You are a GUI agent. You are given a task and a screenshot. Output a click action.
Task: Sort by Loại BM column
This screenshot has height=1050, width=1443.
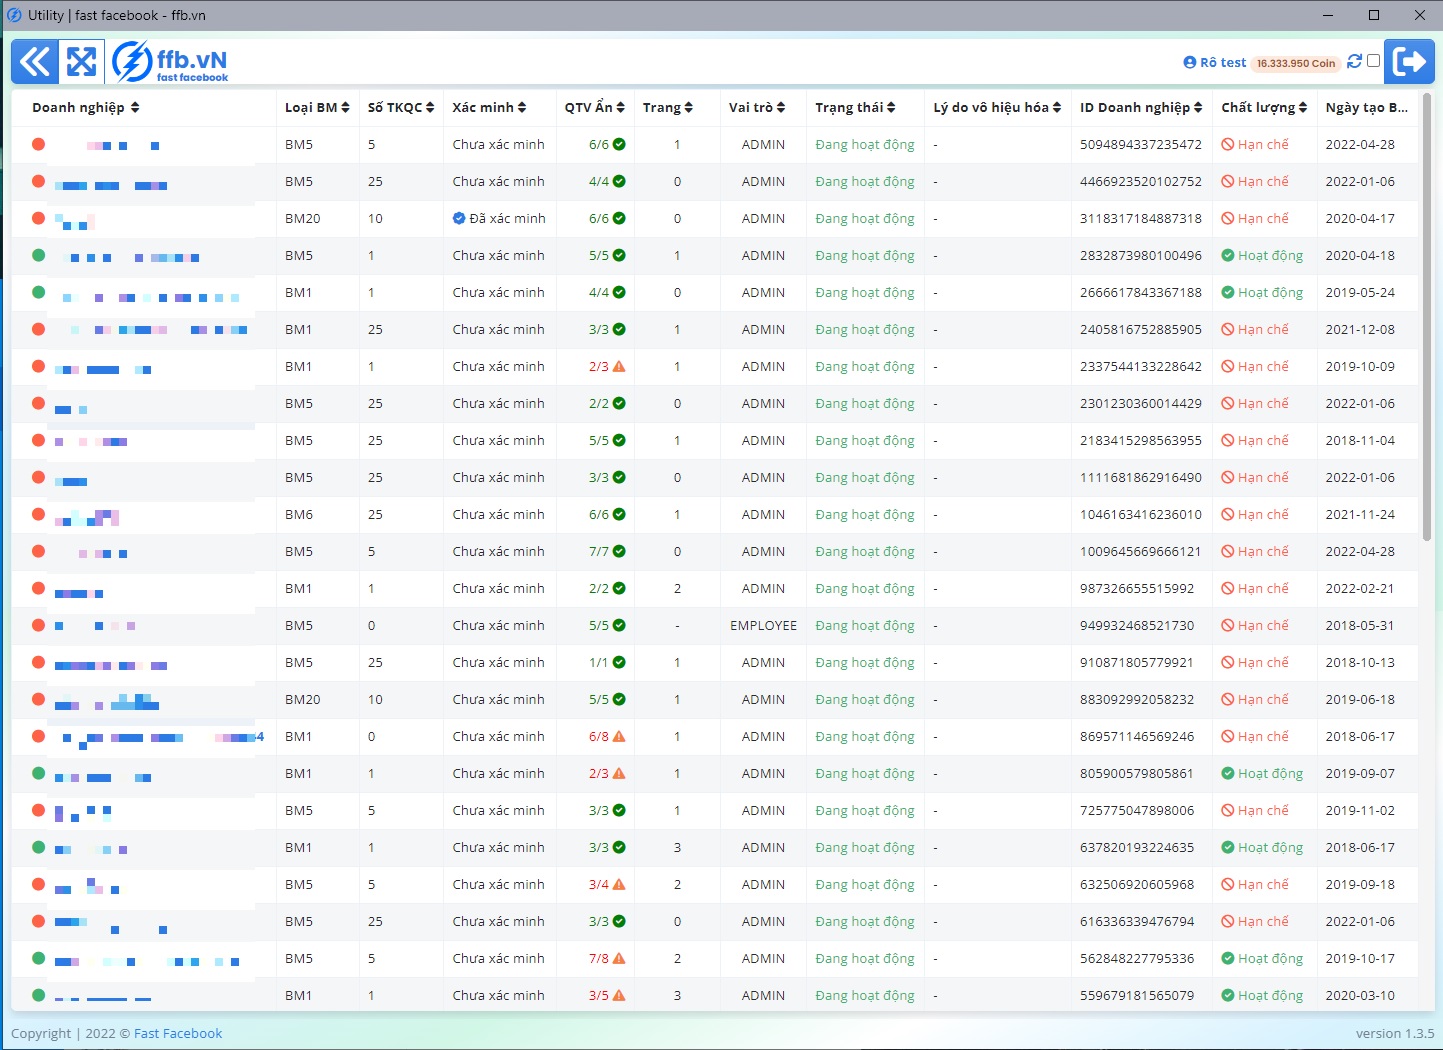[x=317, y=107]
